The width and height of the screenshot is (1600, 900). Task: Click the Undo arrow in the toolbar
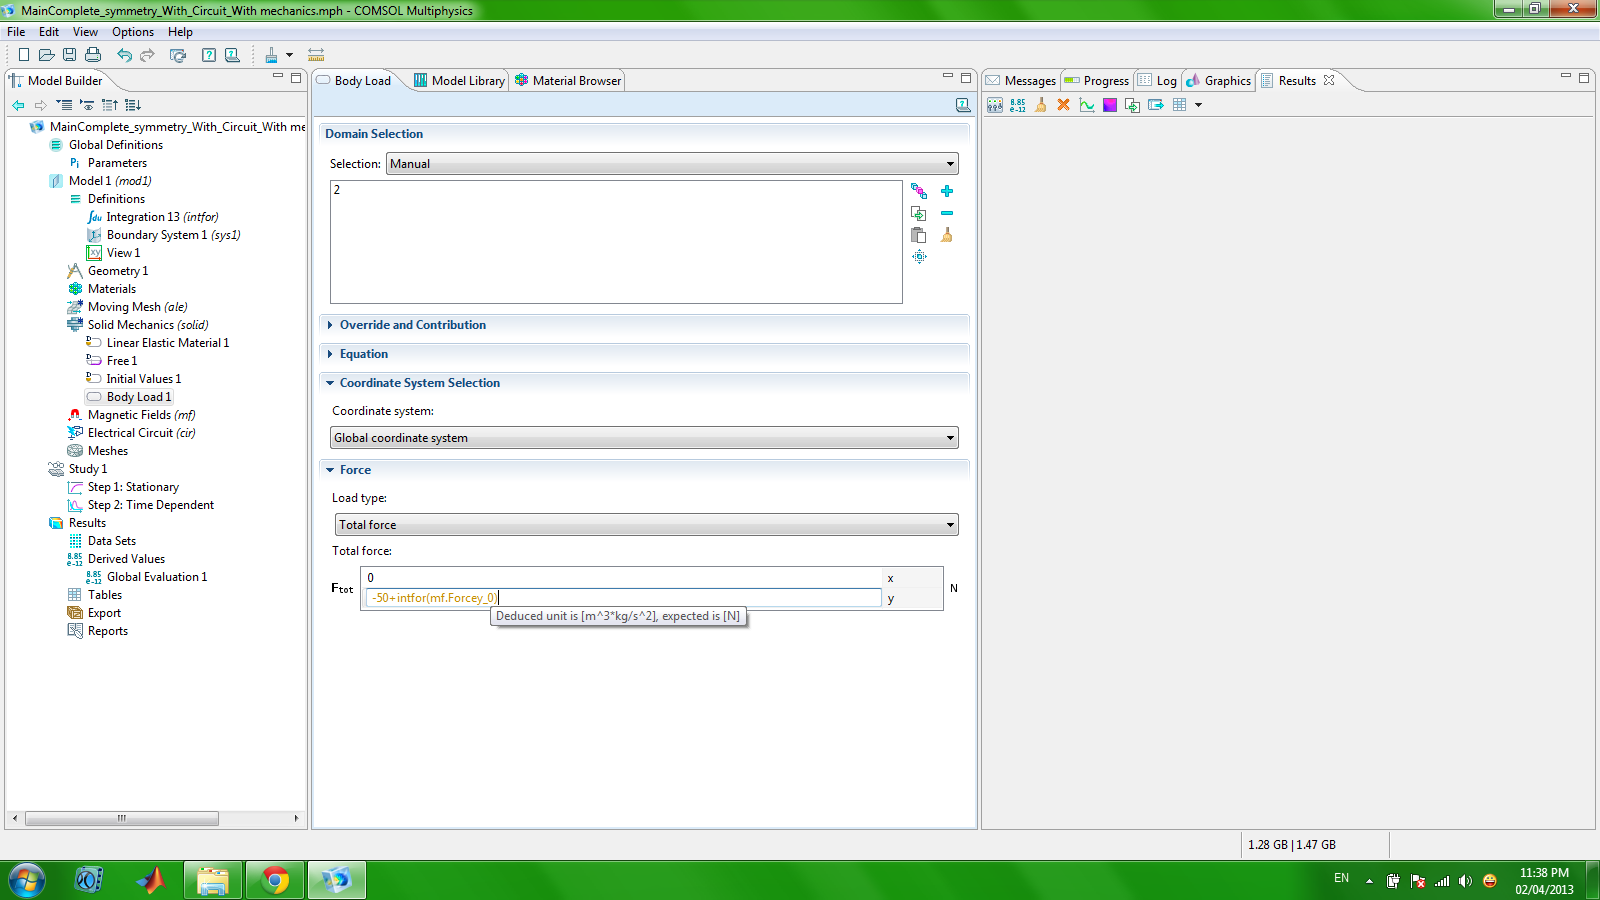(x=124, y=55)
